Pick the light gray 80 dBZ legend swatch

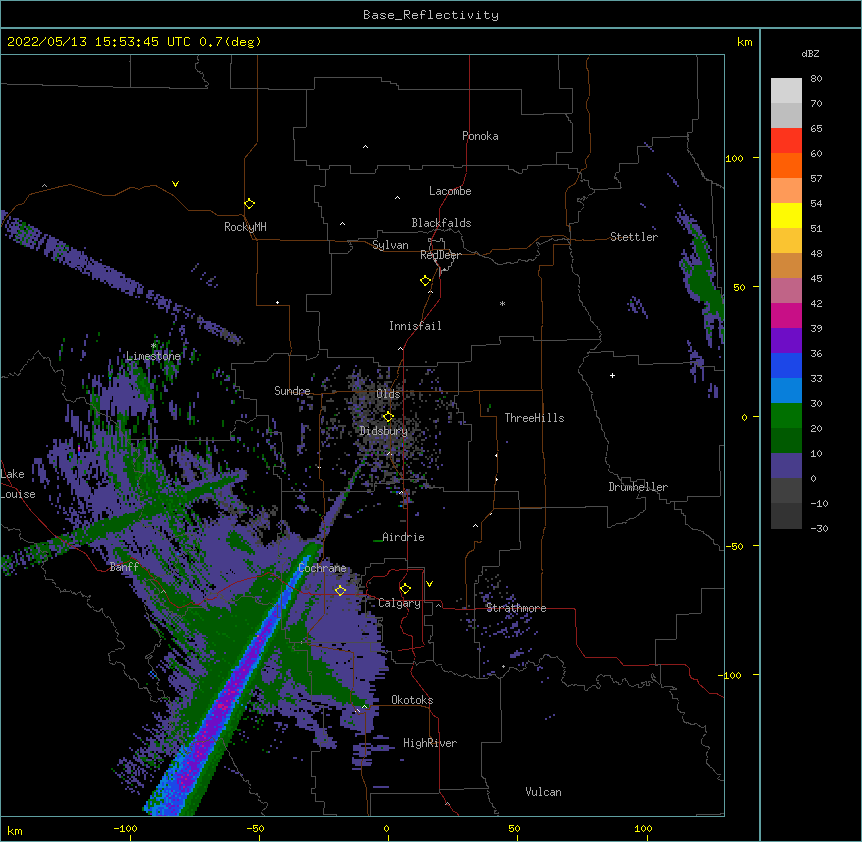(786, 91)
